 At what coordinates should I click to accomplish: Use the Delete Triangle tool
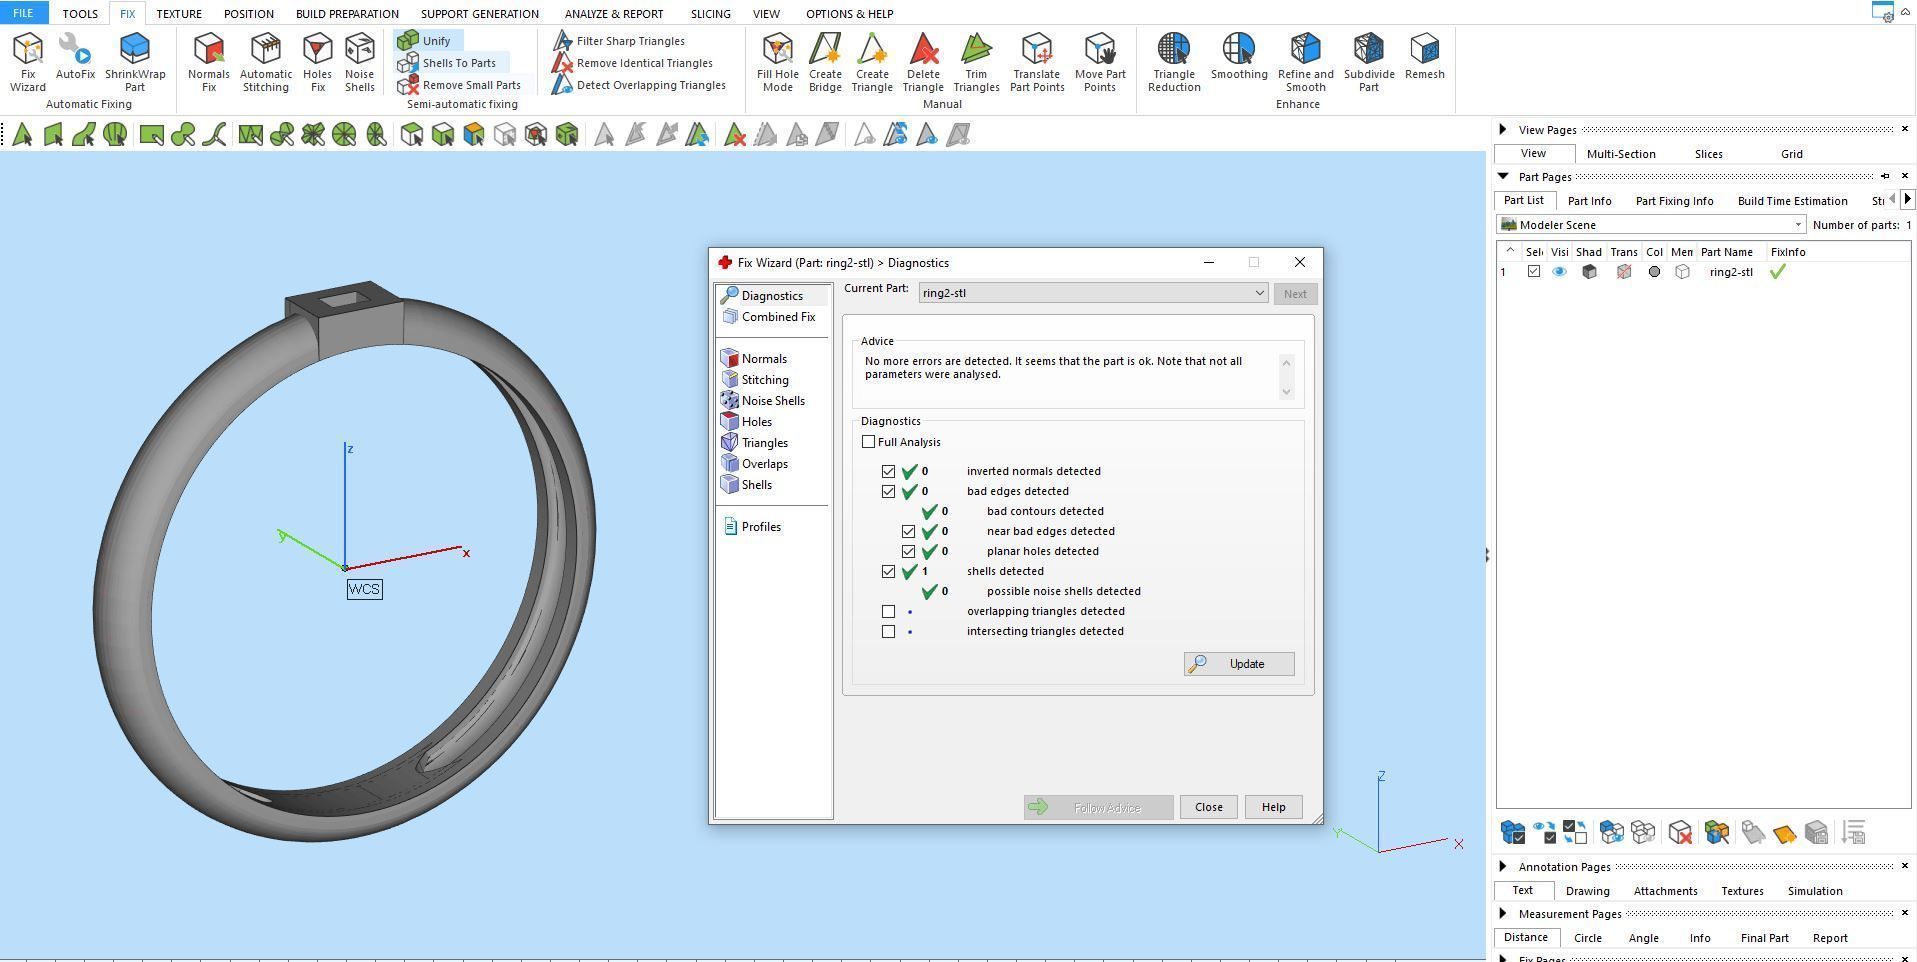tap(923, 62)
